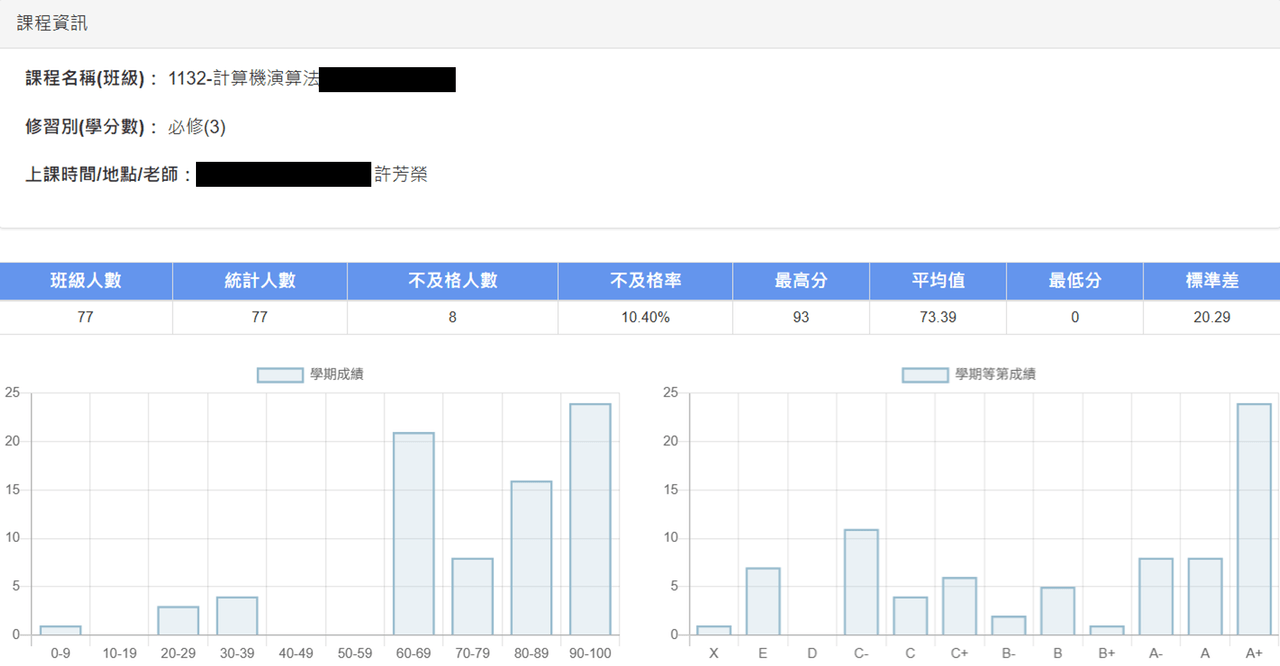The image size is (1280, 666).
Task: Click the 30-39 score bar
Action: tap(237, 616)
